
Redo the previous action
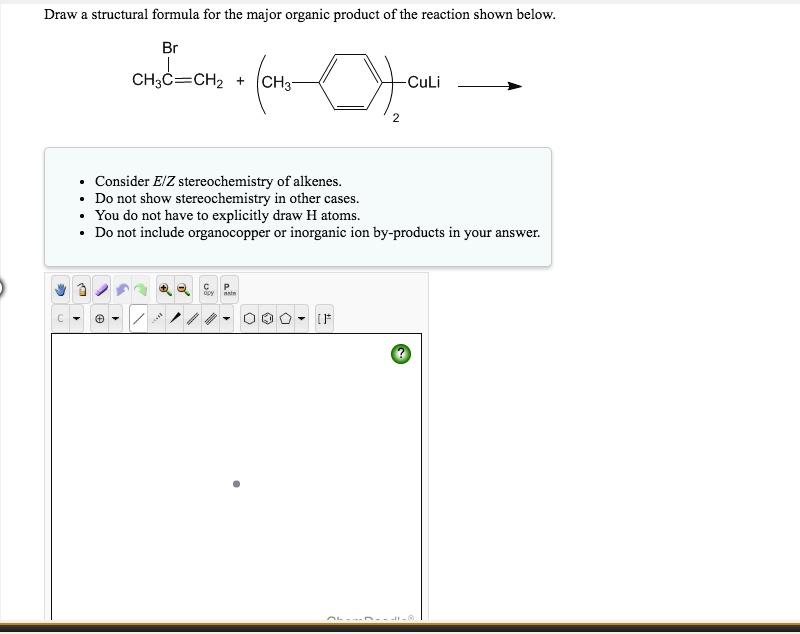point(142,291)
